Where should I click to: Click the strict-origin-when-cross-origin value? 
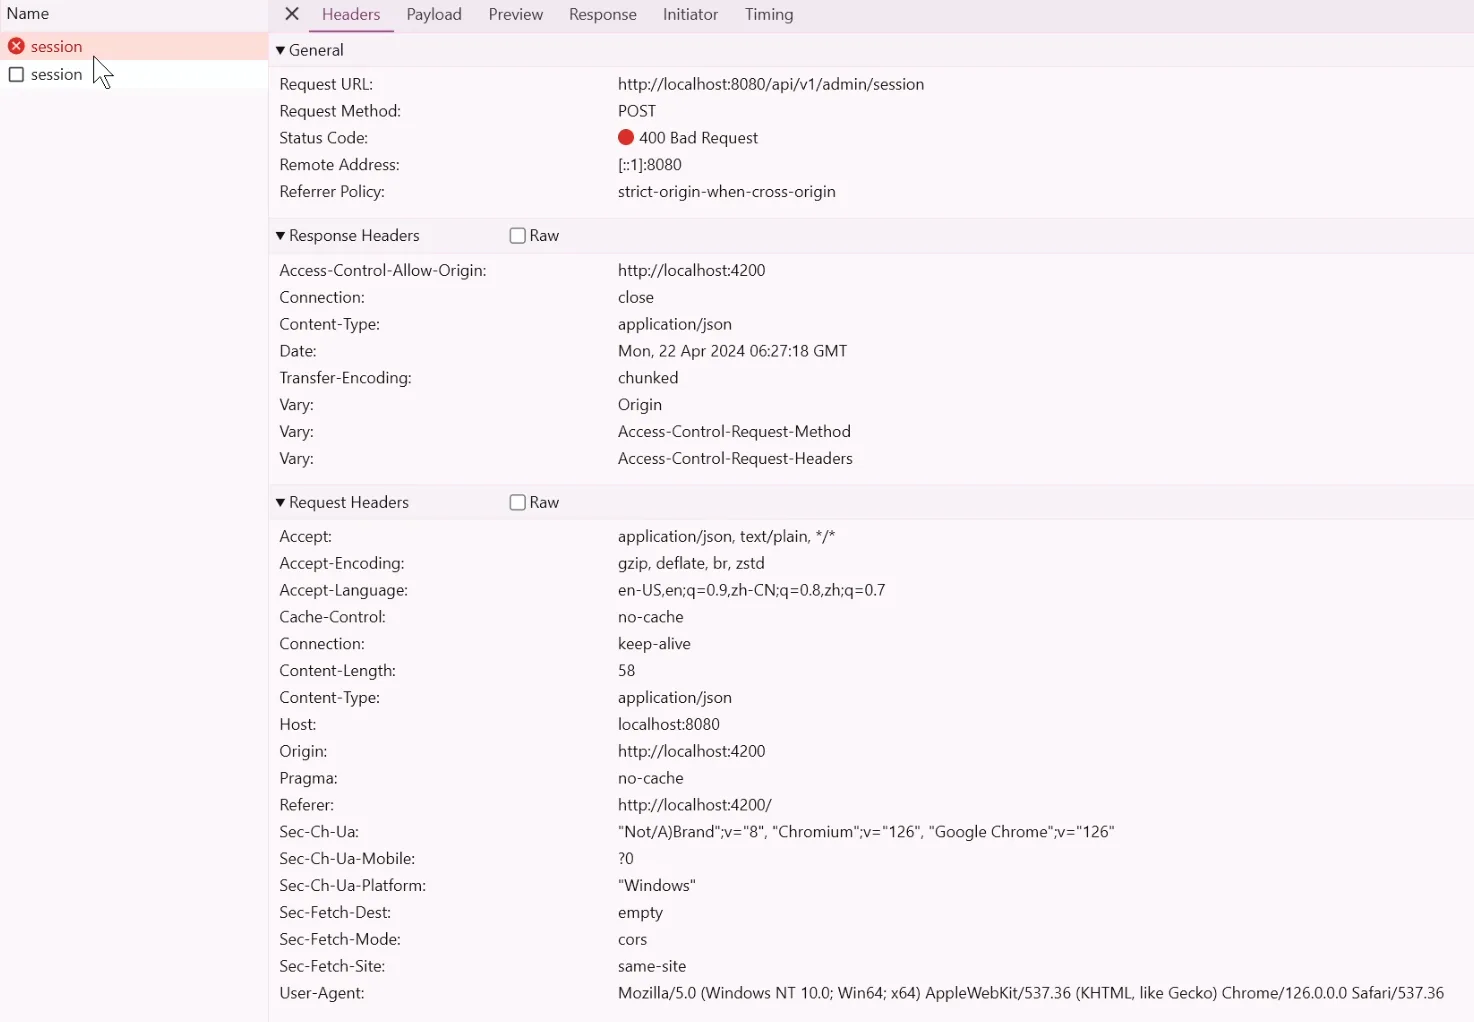point(727,192)
